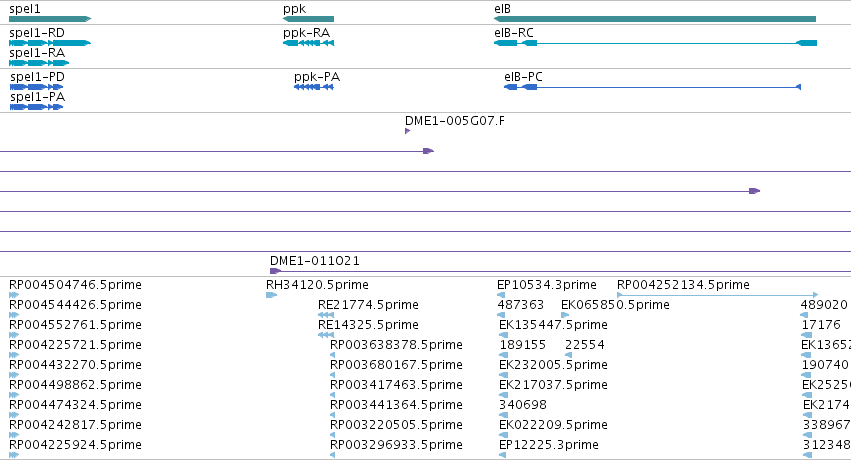
Task: Select the EK065850.5prime arrow glyph
Action: [x=565, y=315]
